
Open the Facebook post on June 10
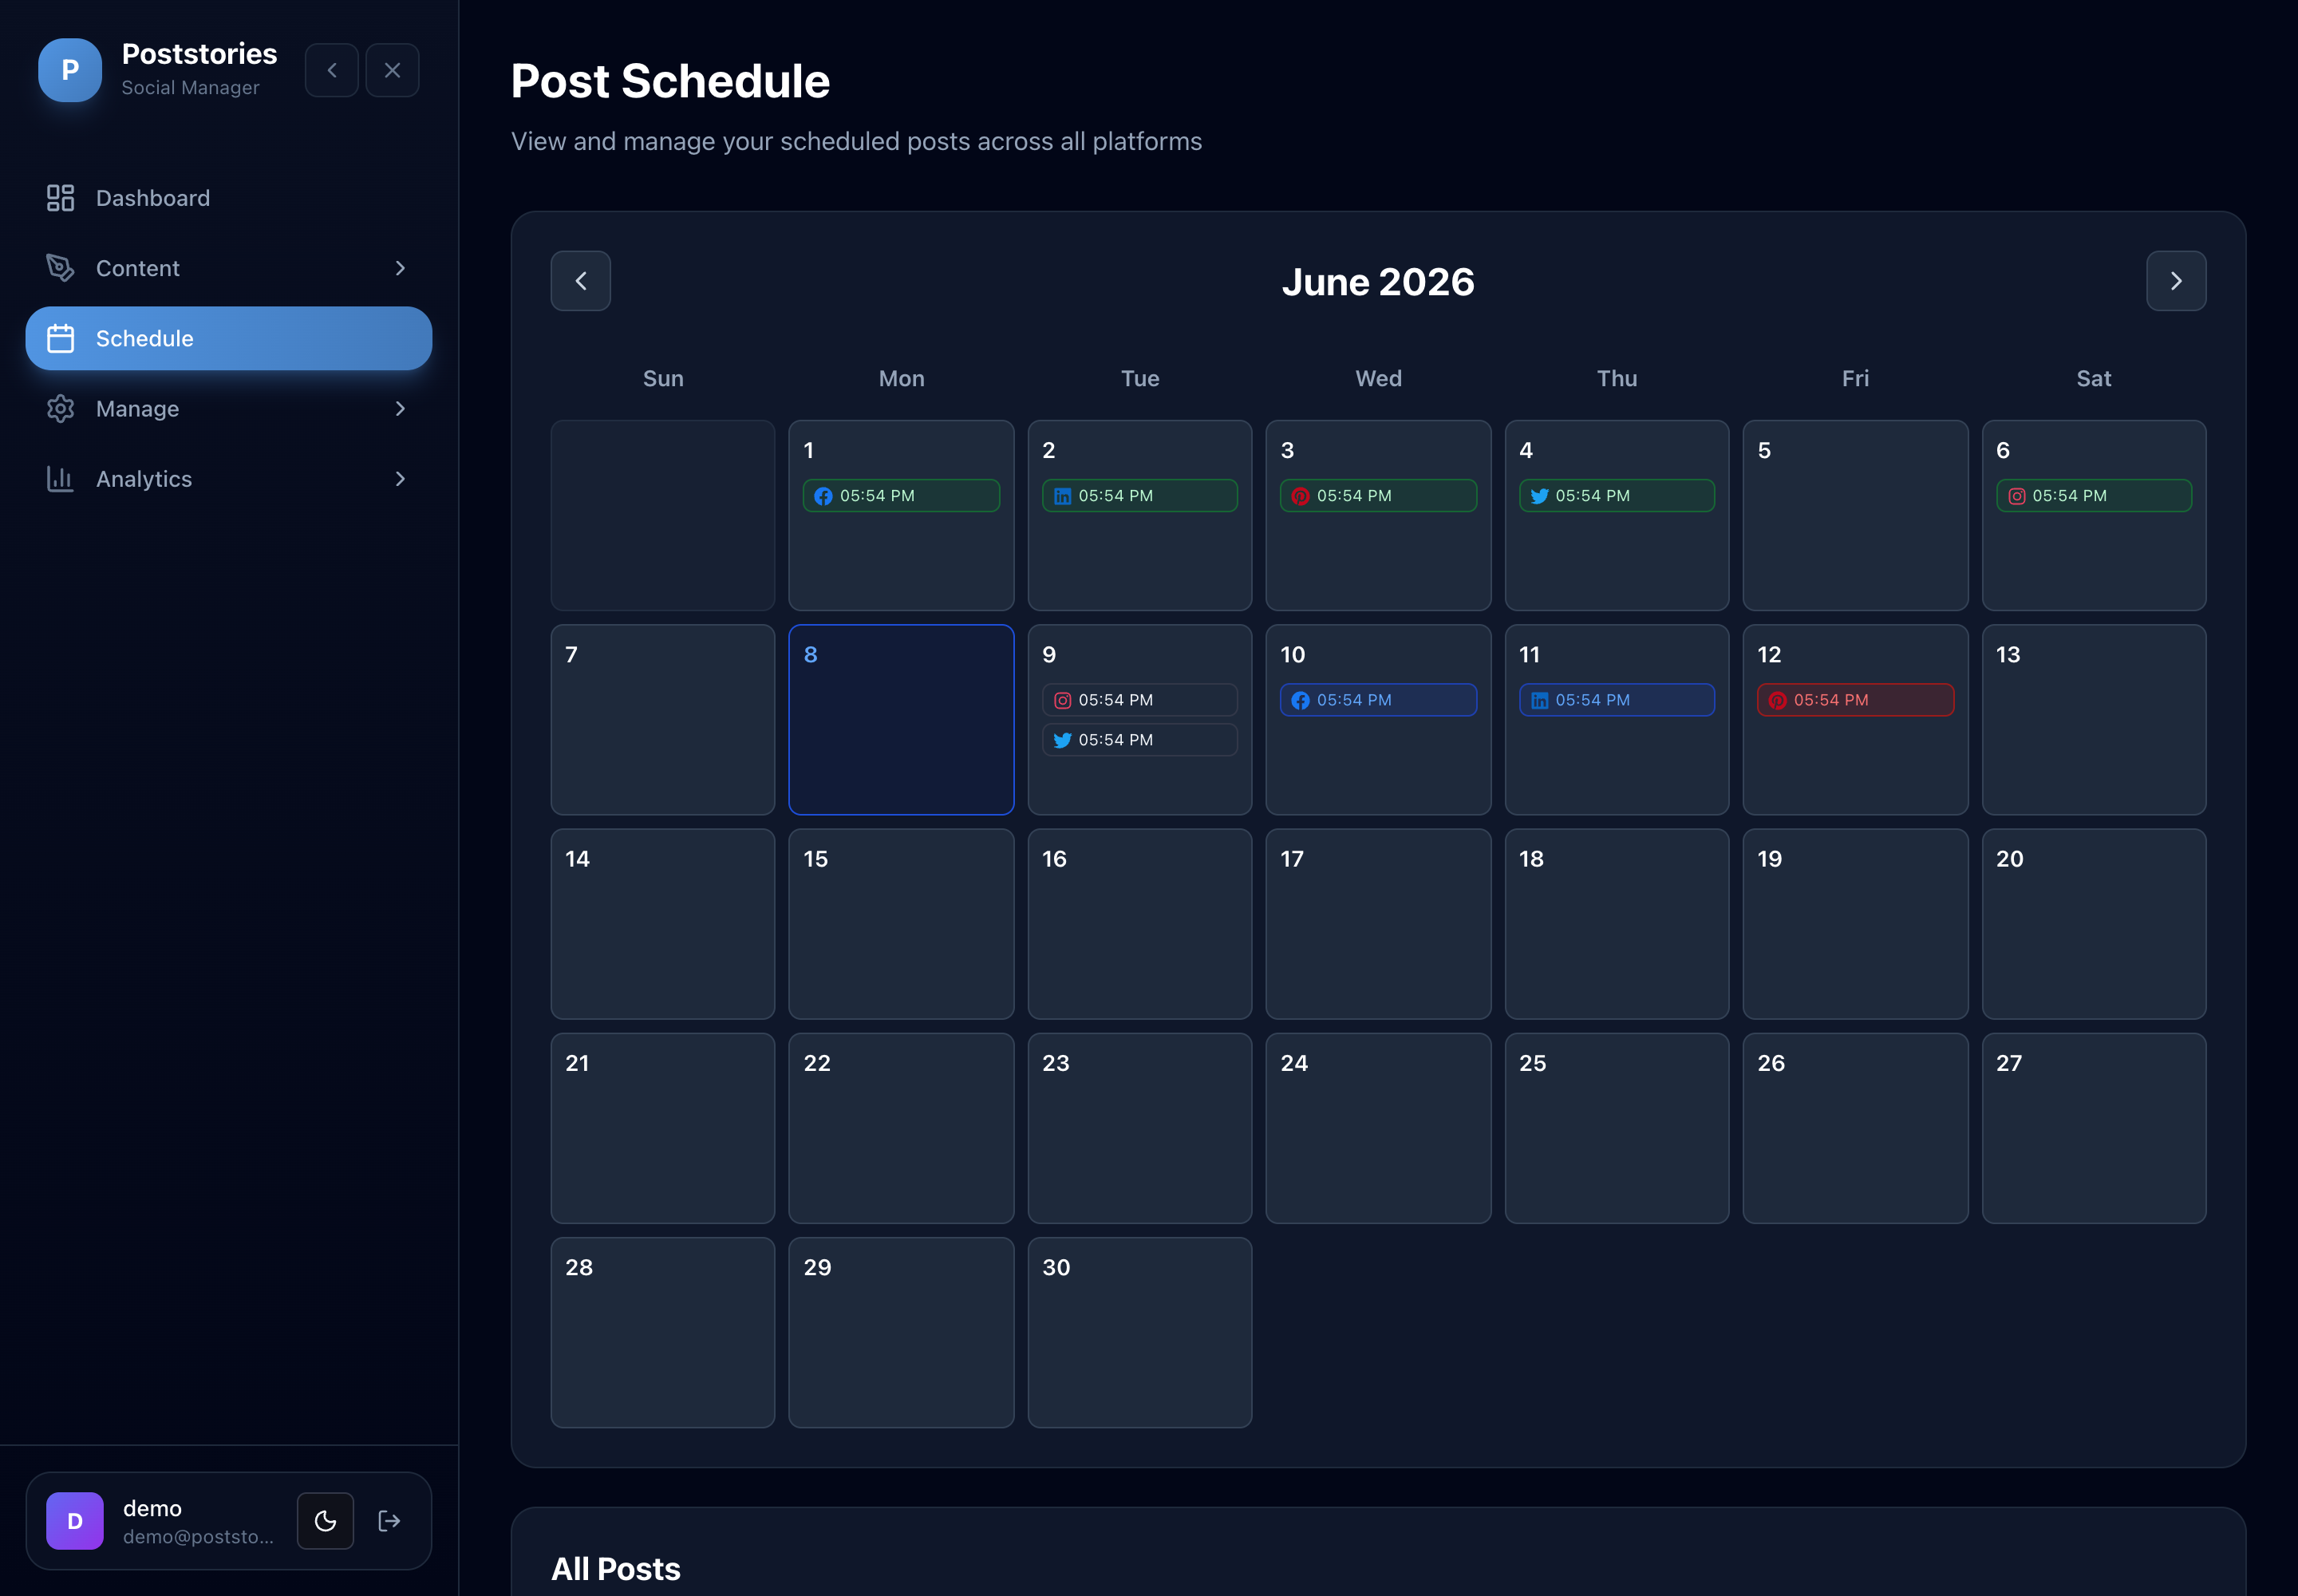tap(1378, 700)
